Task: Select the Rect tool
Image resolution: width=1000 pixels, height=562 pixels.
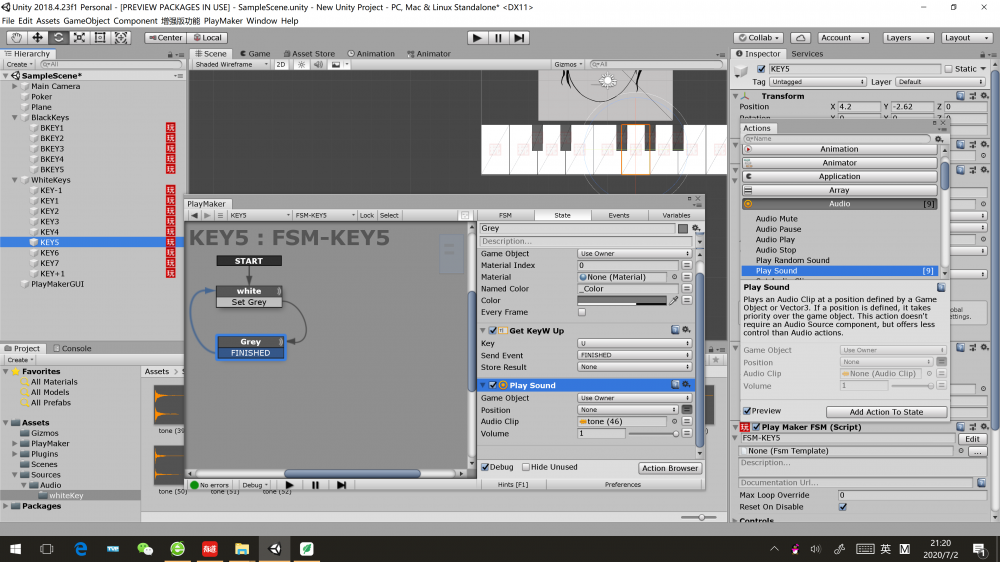Action: (100, 38)
